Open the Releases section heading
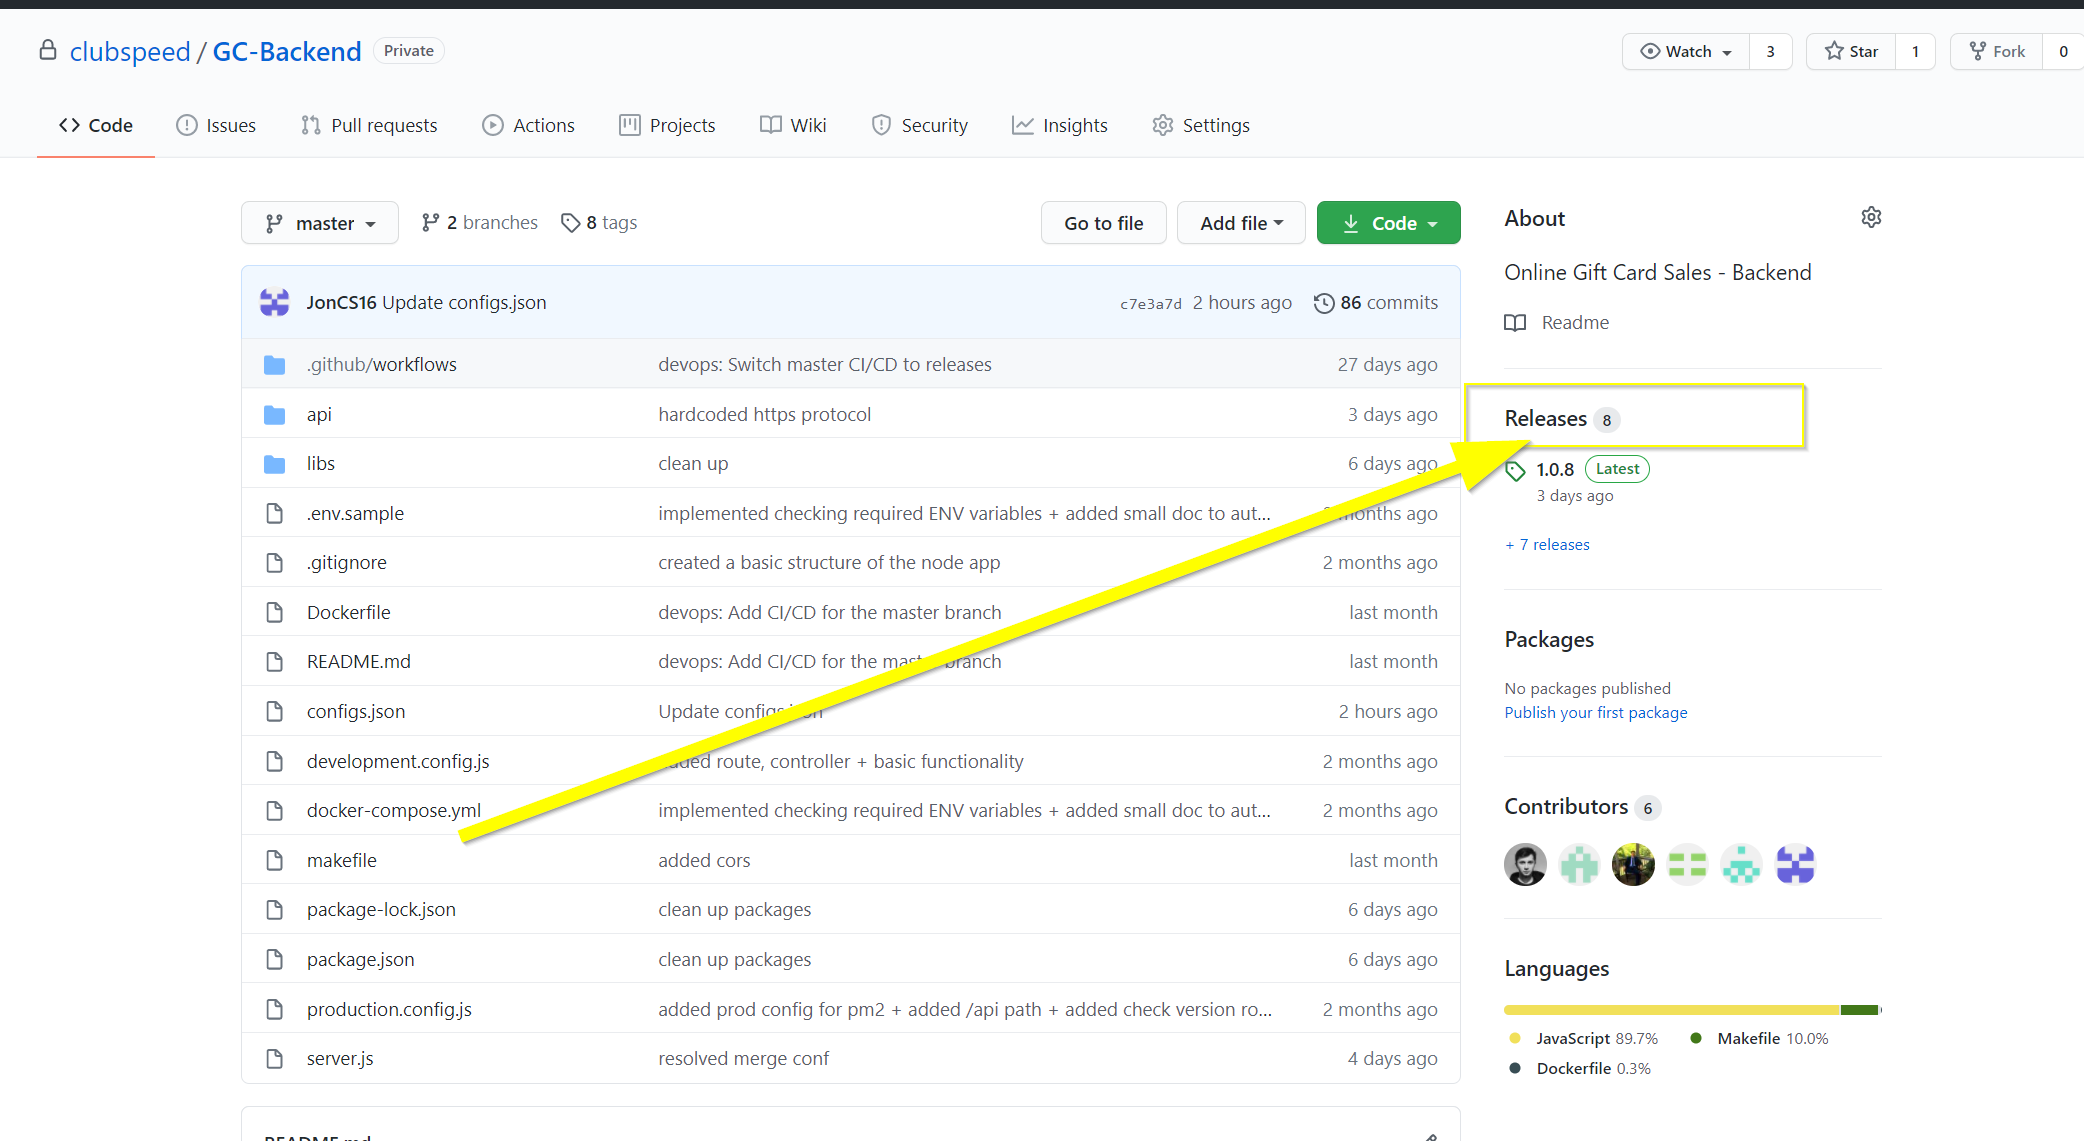This screenshot has width=2084, height=1141. point(1546,419)
